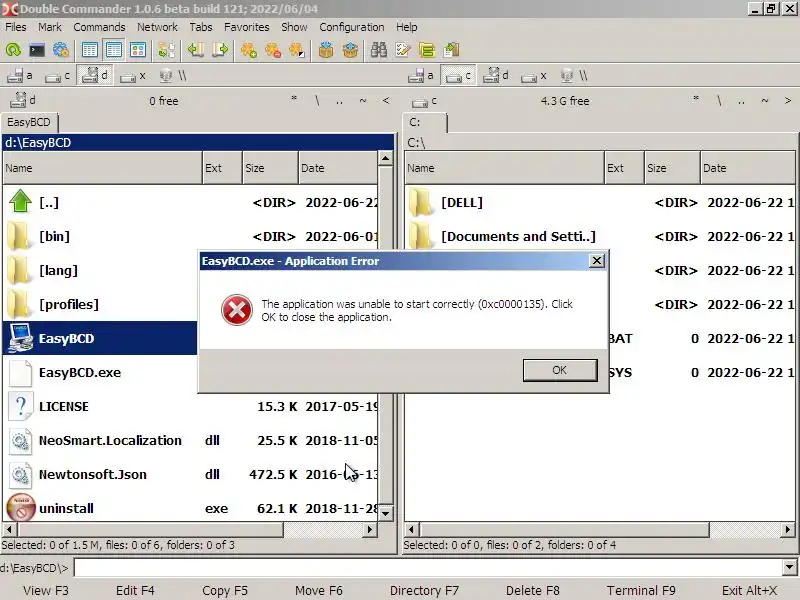Click the C: tab in right panel

point(424,122)
